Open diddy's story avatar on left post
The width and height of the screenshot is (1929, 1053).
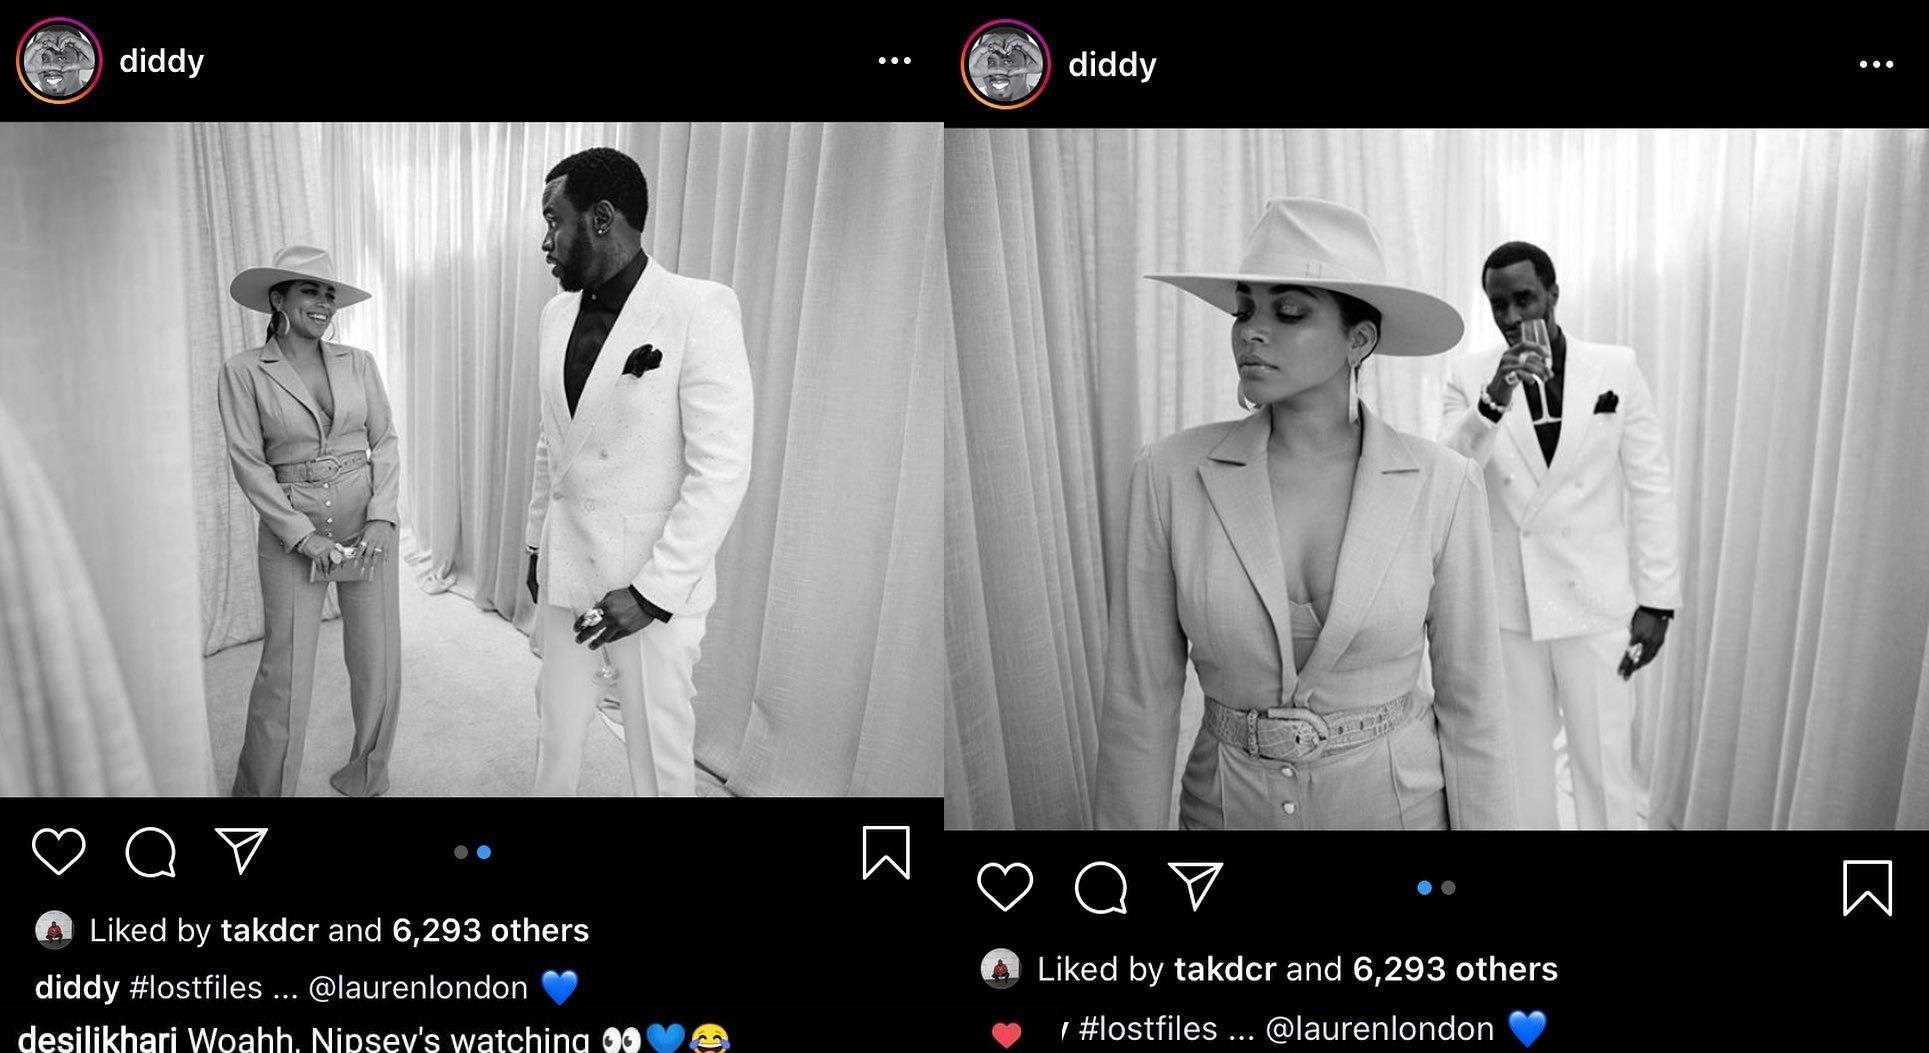59,61
